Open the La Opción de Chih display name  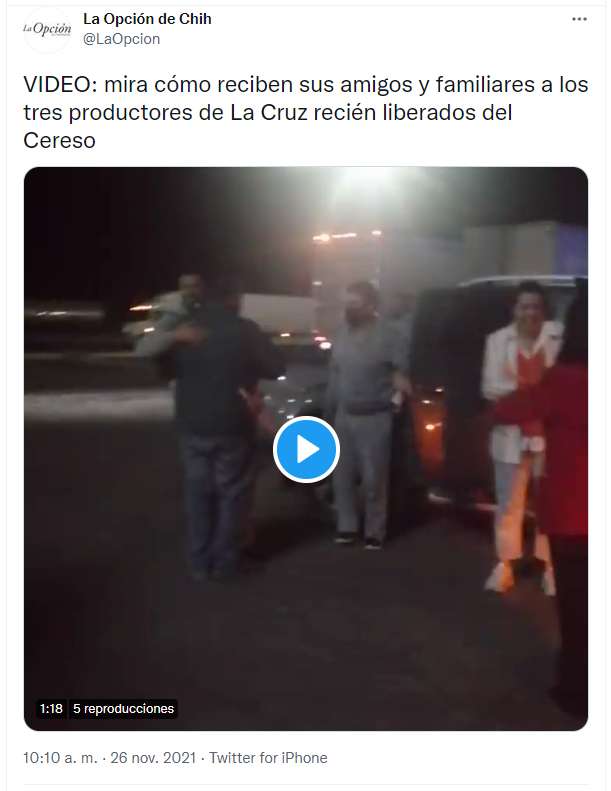click(x=147, y=19)
